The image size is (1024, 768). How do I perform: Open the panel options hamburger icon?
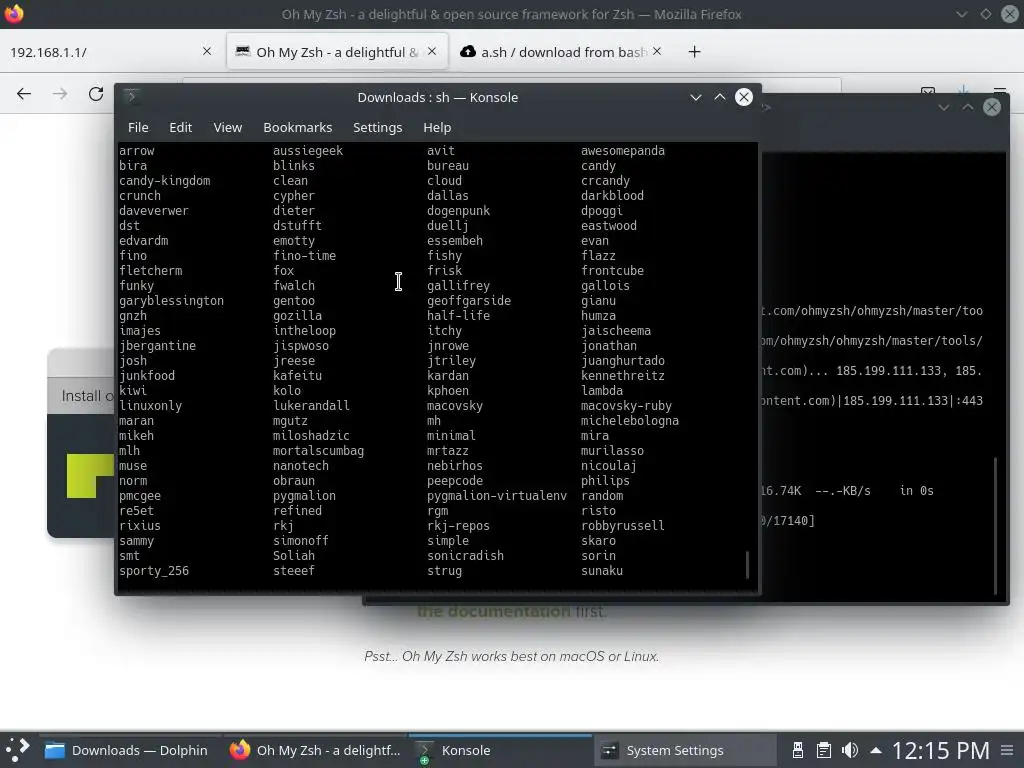pyautogui.click(x=1008, y=750)
